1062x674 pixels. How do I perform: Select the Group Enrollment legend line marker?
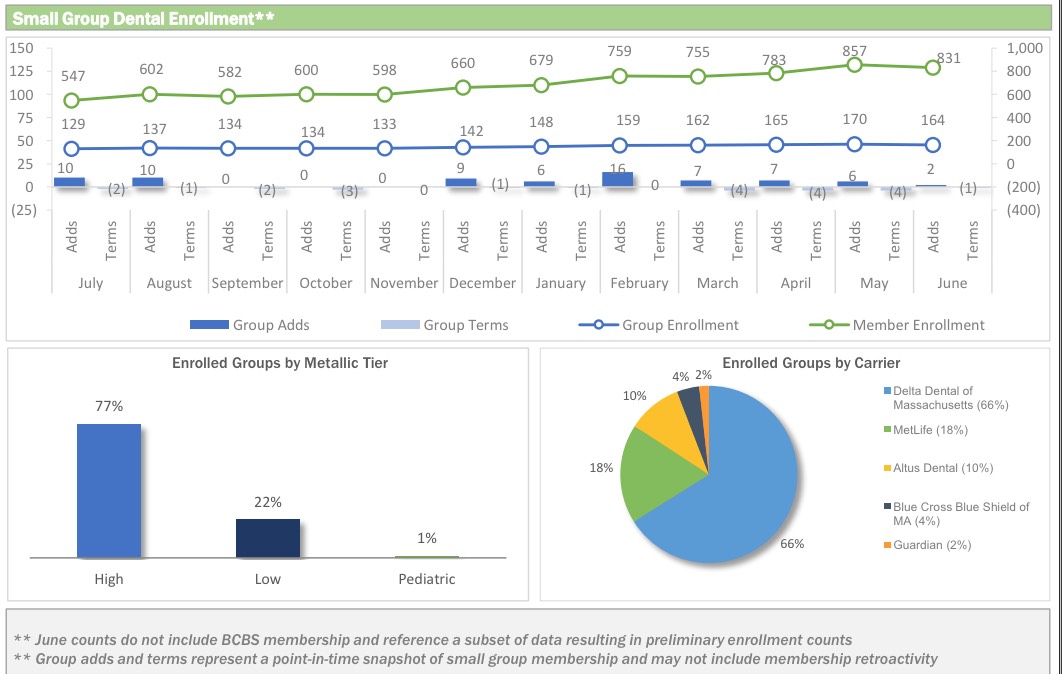coord(598,325)
